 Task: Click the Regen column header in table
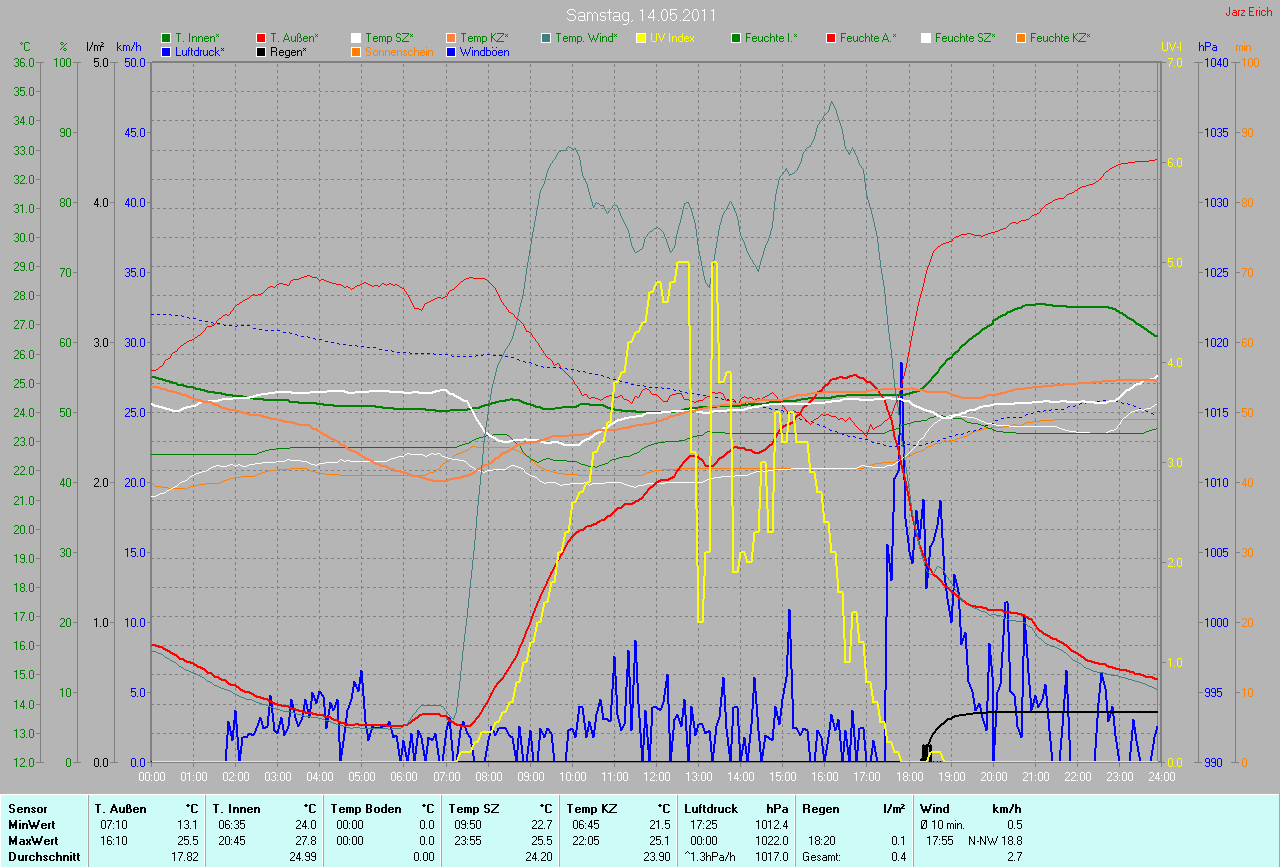(x=819, y=809)
